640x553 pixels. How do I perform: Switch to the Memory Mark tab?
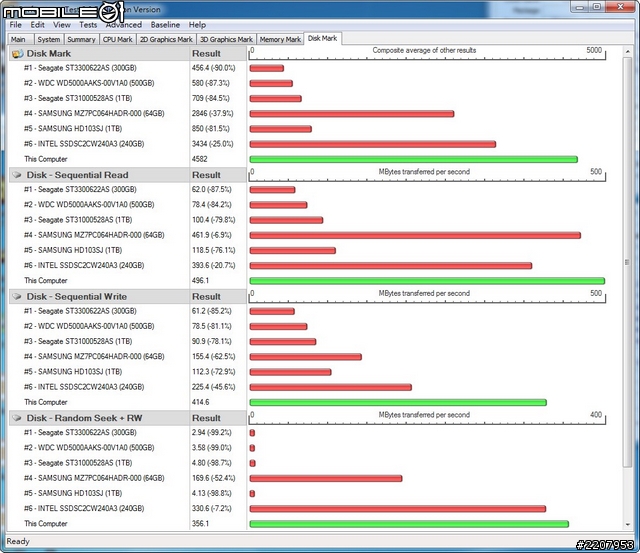(280, 40)
